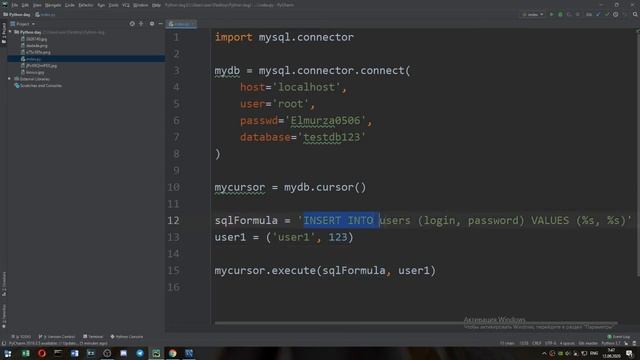
Task: Open the Refactor menu
Action: click(86, 5)
